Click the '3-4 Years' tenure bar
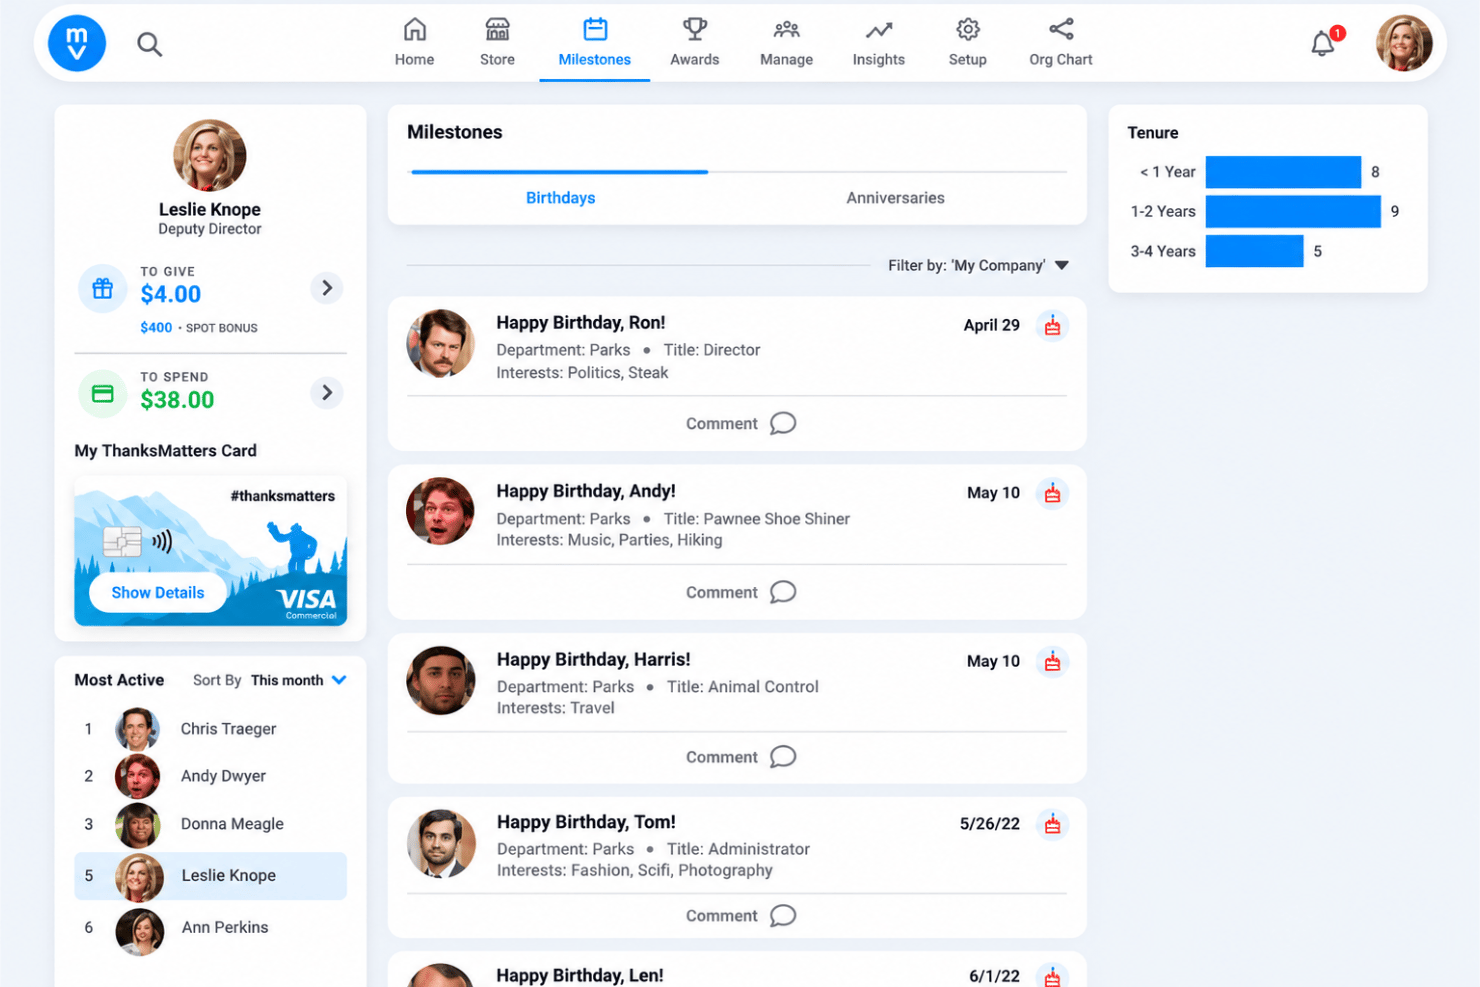The width and height of the screenshot is (1480, 987). point(1254,251)
